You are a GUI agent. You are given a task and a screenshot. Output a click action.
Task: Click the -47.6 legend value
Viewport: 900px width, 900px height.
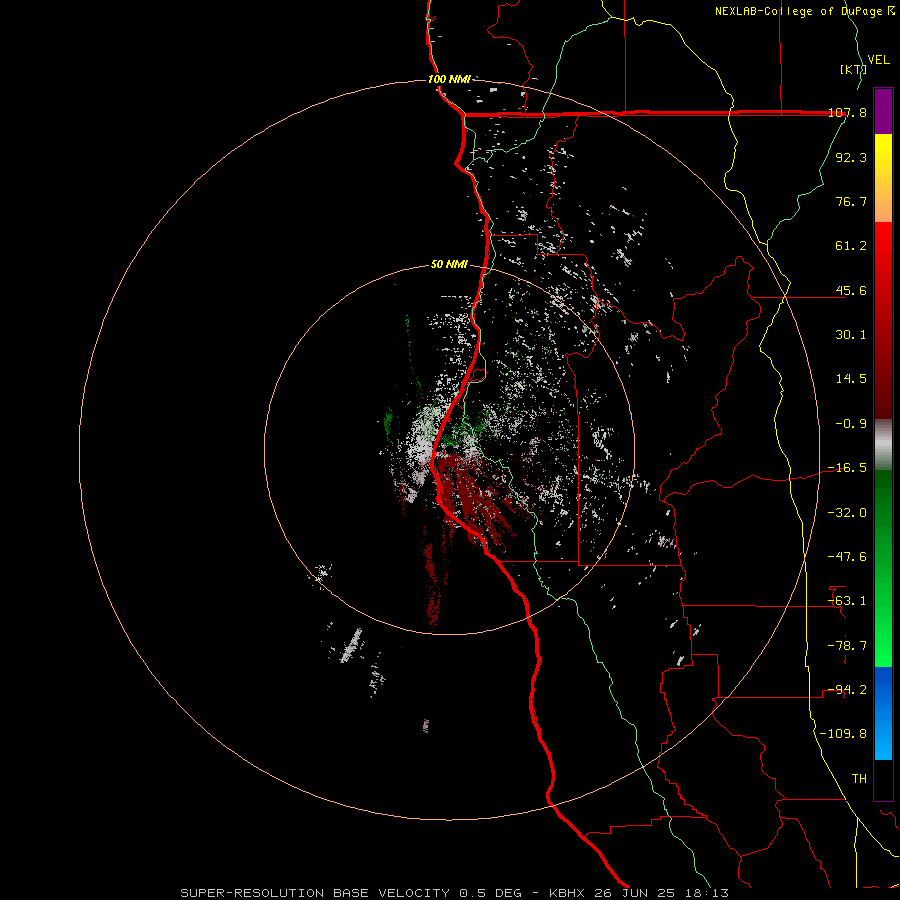click(847, 557)
